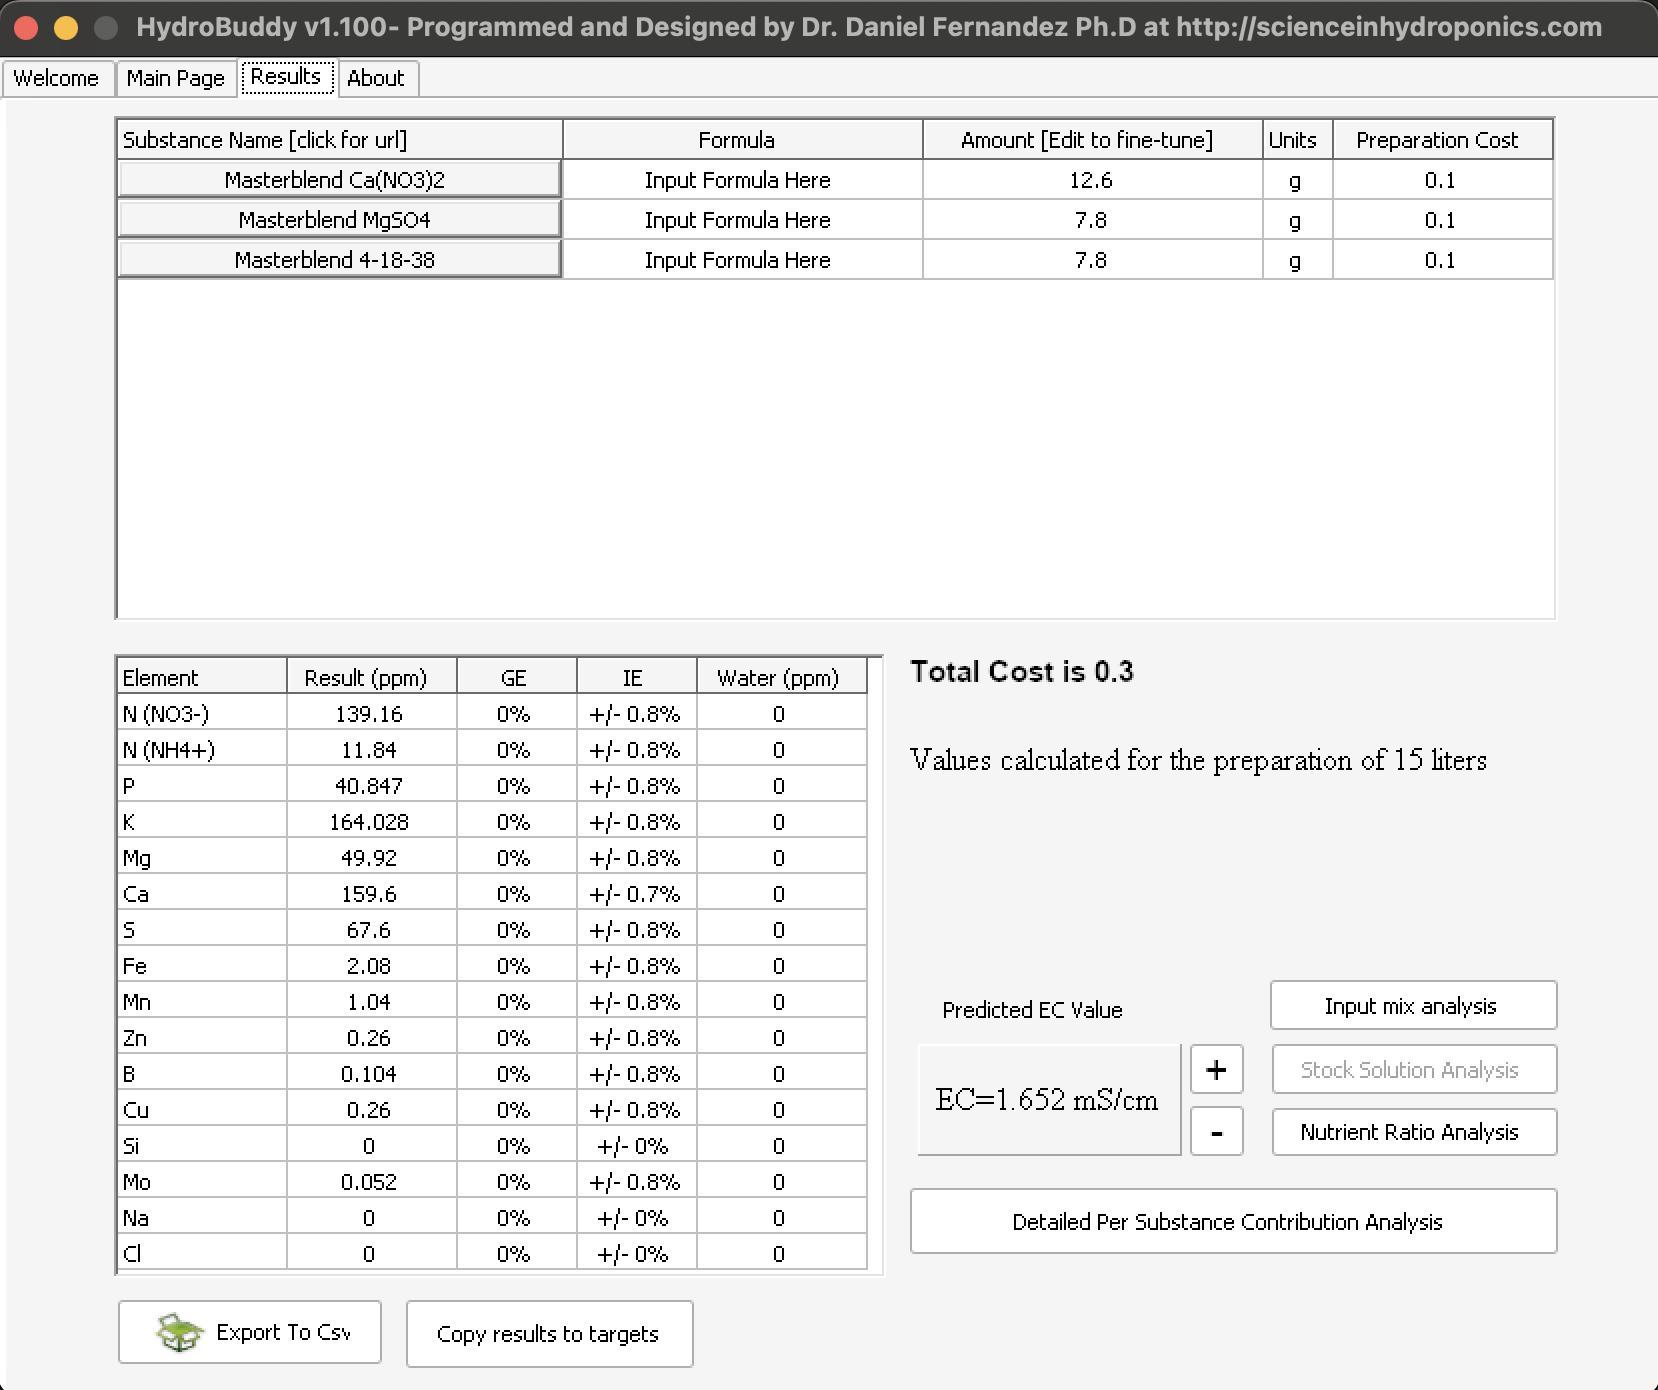The image size is (1658, 1390).
Task: Click Ca(NO3)2 row Input Formula Here cell
Action: click(742, 180)
